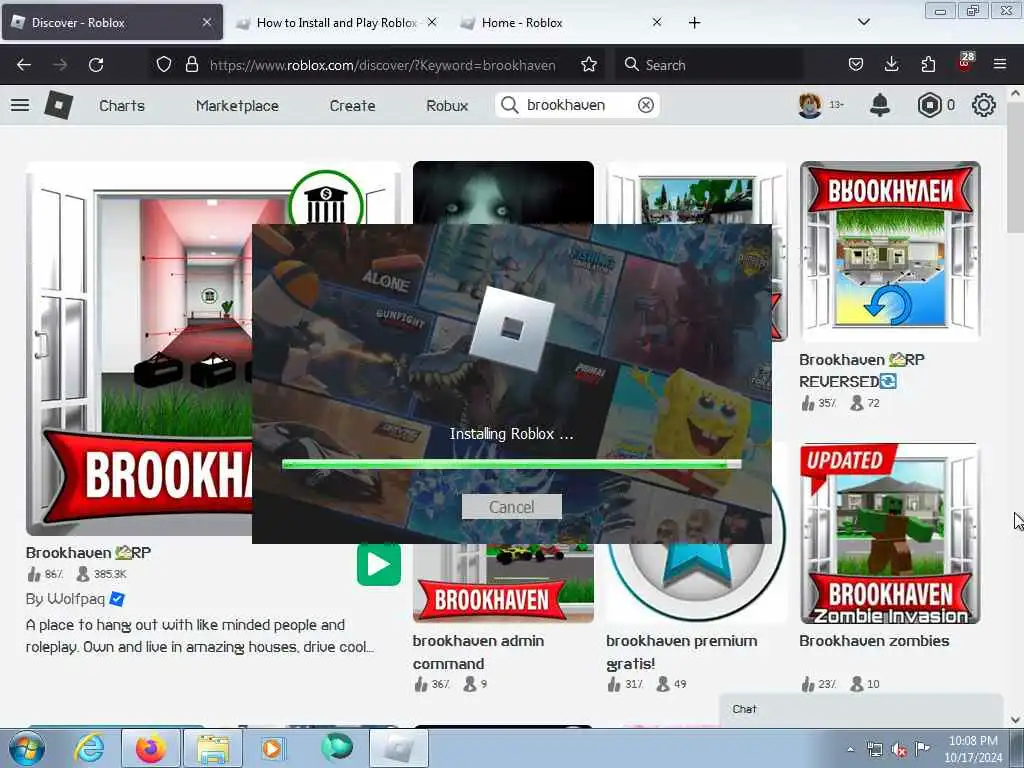Open the Roblox settings gear

click(984, 105)
